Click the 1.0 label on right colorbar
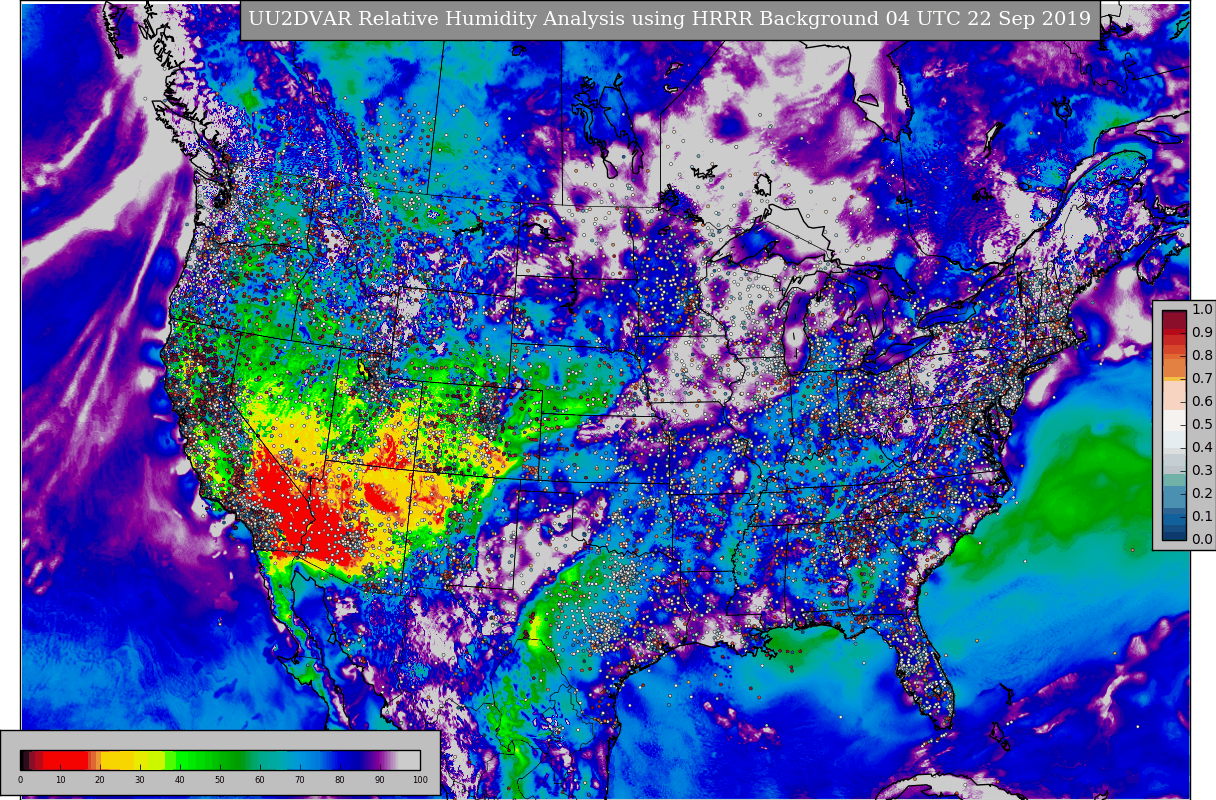This screenshot has width=1216, height=800. coord(1202,309)
